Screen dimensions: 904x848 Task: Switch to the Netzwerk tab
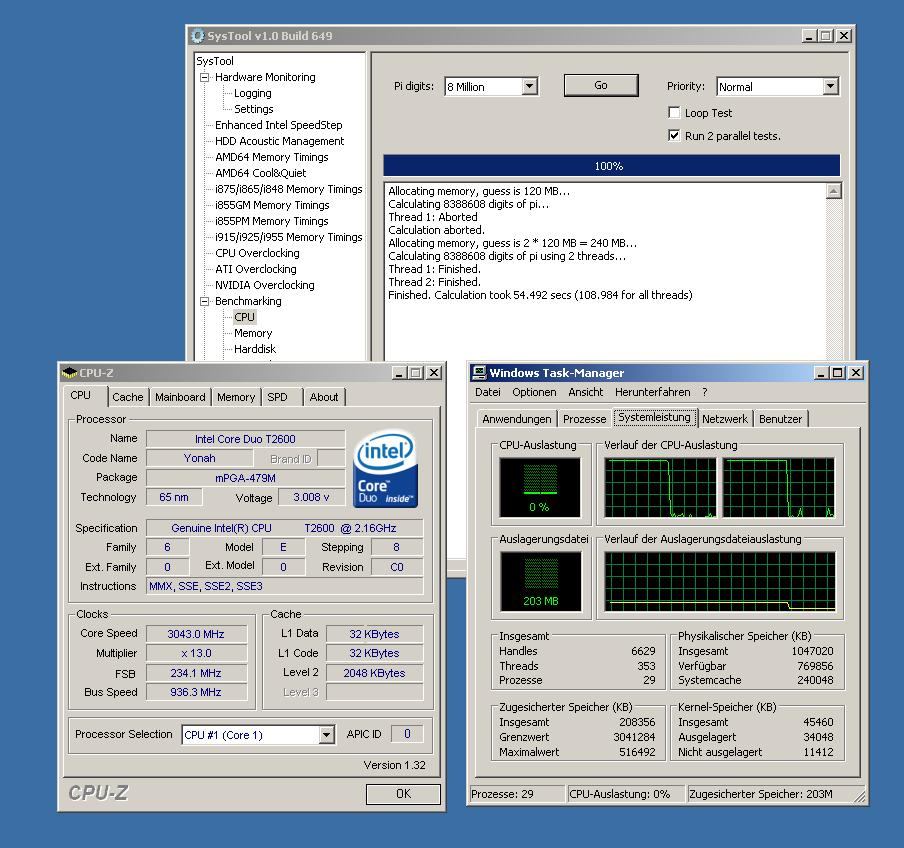(x=725, y=419)
